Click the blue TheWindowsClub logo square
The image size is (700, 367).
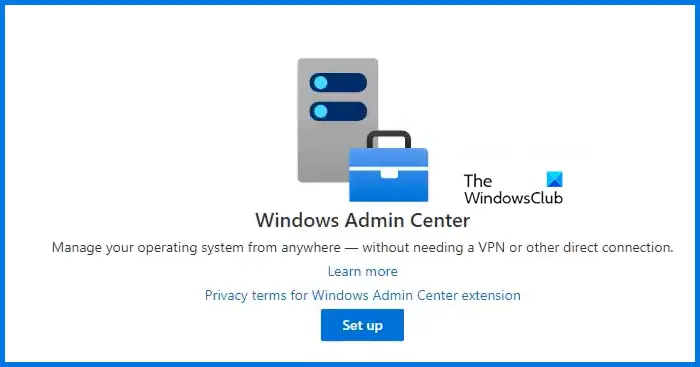[x=554, y=179]
